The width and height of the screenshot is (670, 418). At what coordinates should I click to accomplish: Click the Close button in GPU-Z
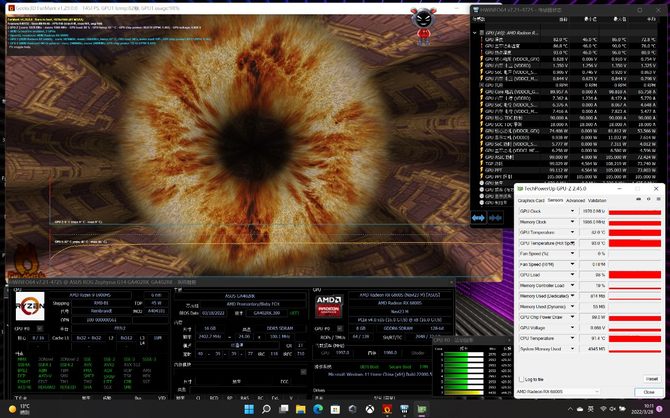pos(650,391)
